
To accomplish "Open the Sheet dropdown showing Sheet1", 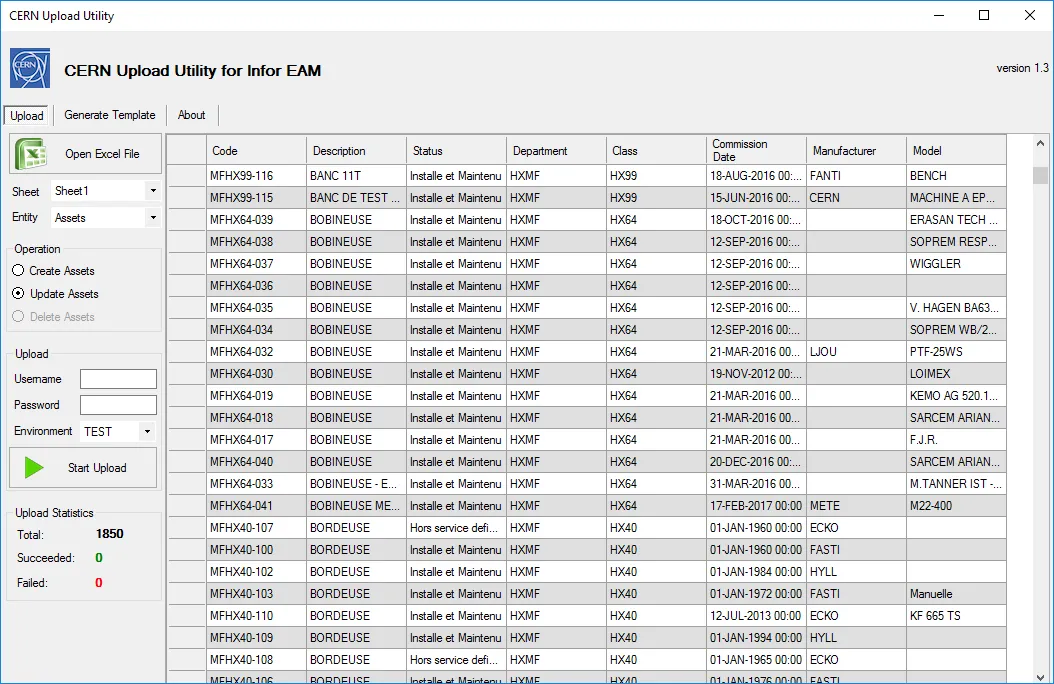I will (106, 191).
